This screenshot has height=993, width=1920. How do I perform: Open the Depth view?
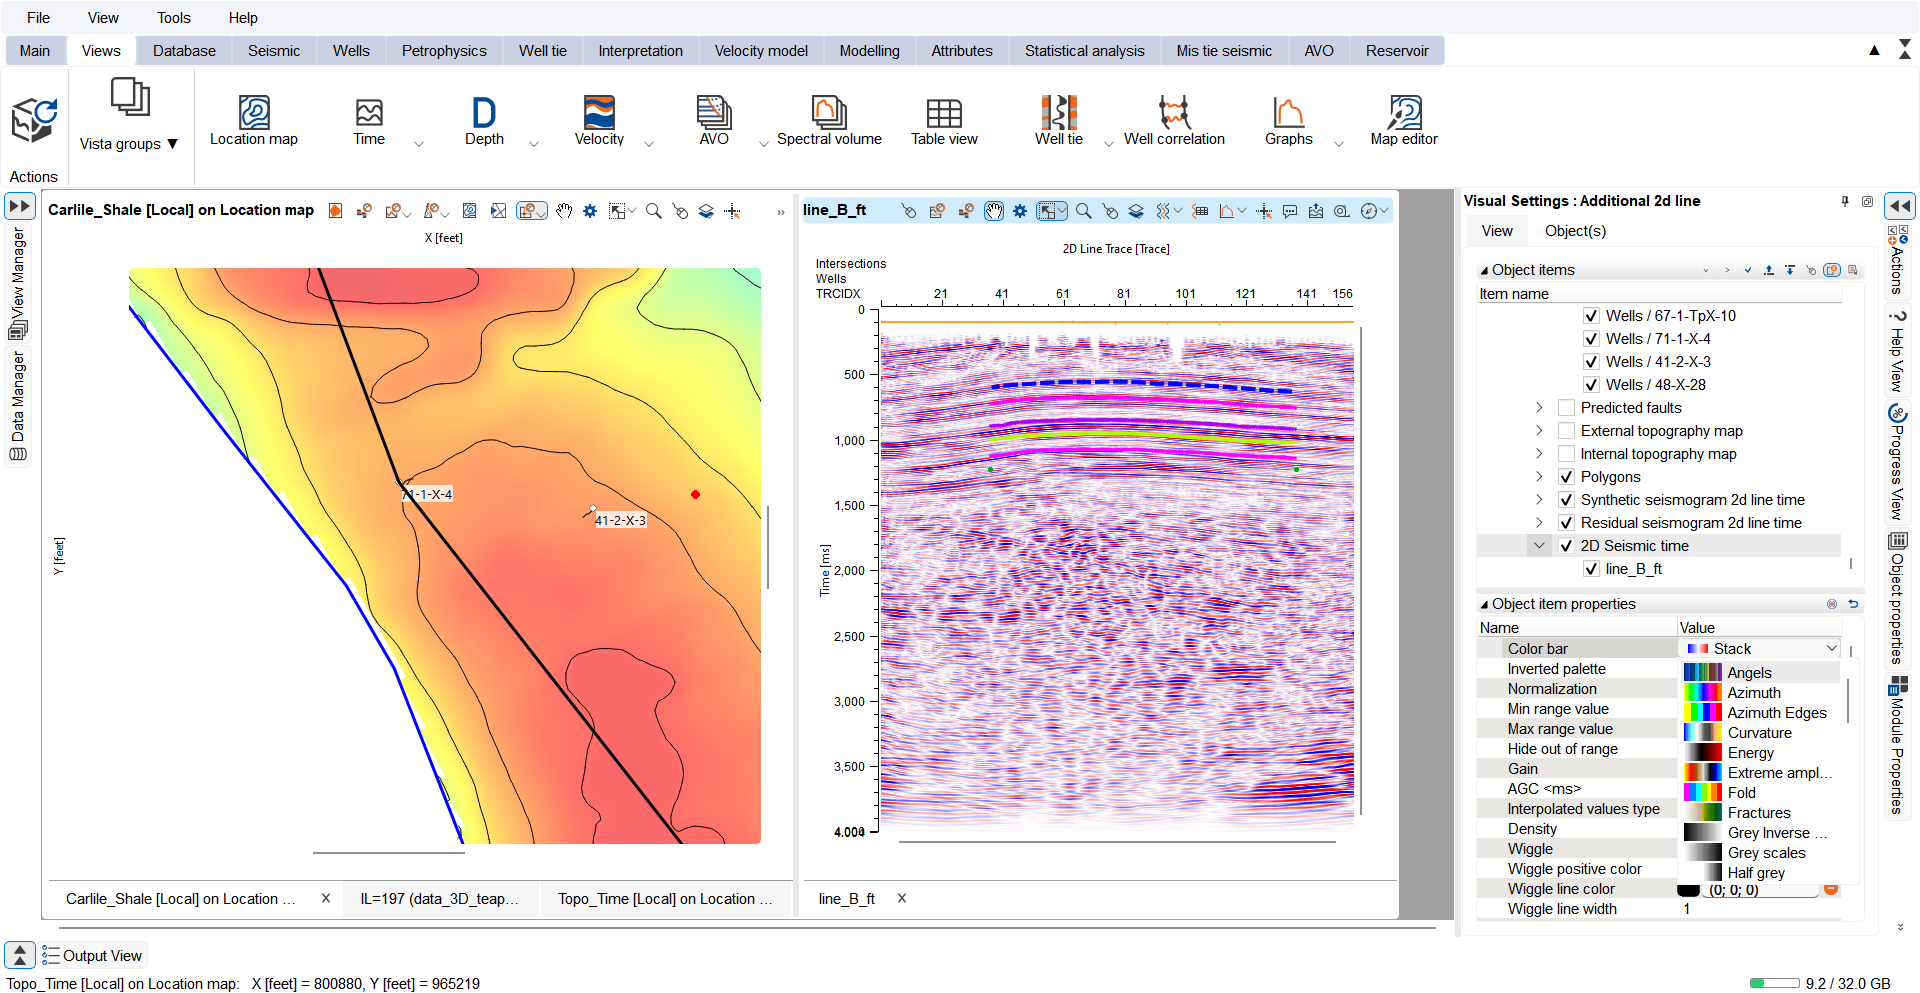pos(484,121)
